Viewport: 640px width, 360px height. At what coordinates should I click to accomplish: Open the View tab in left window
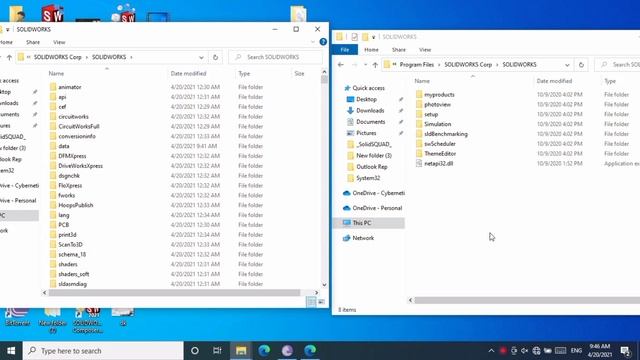pos(59,42)
